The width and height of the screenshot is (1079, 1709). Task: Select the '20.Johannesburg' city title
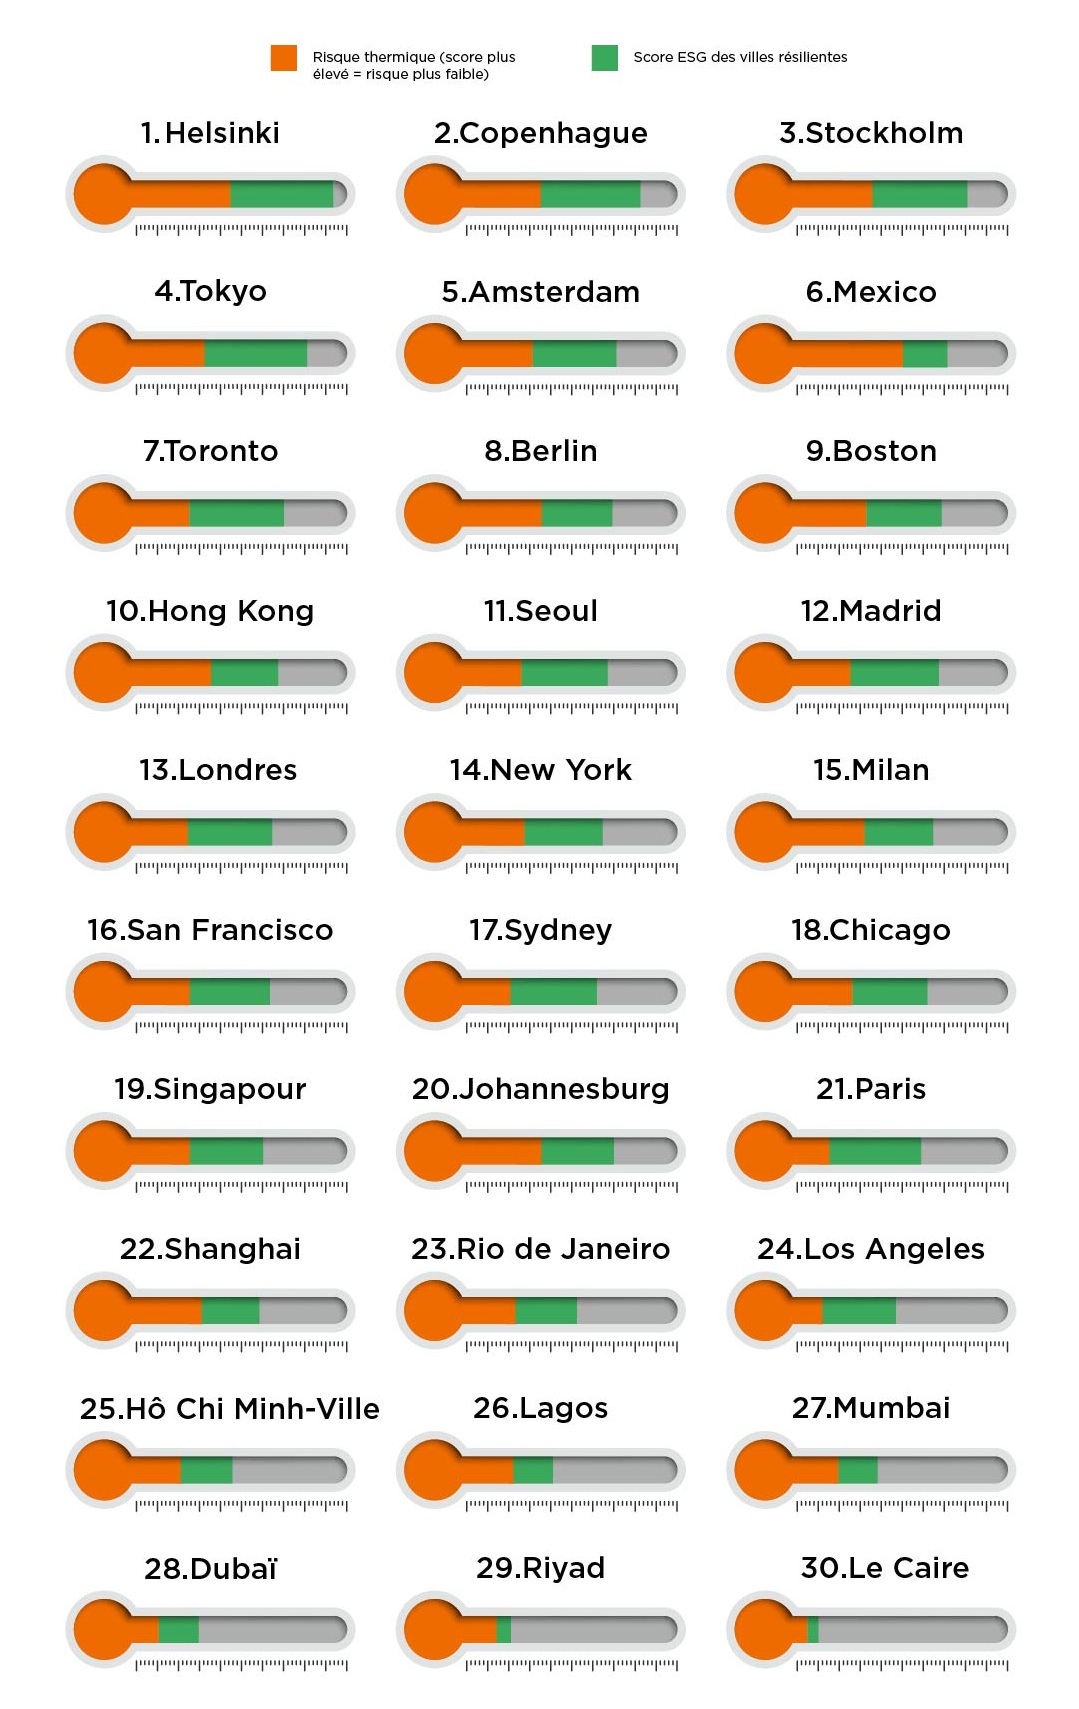click(541, 1089)
